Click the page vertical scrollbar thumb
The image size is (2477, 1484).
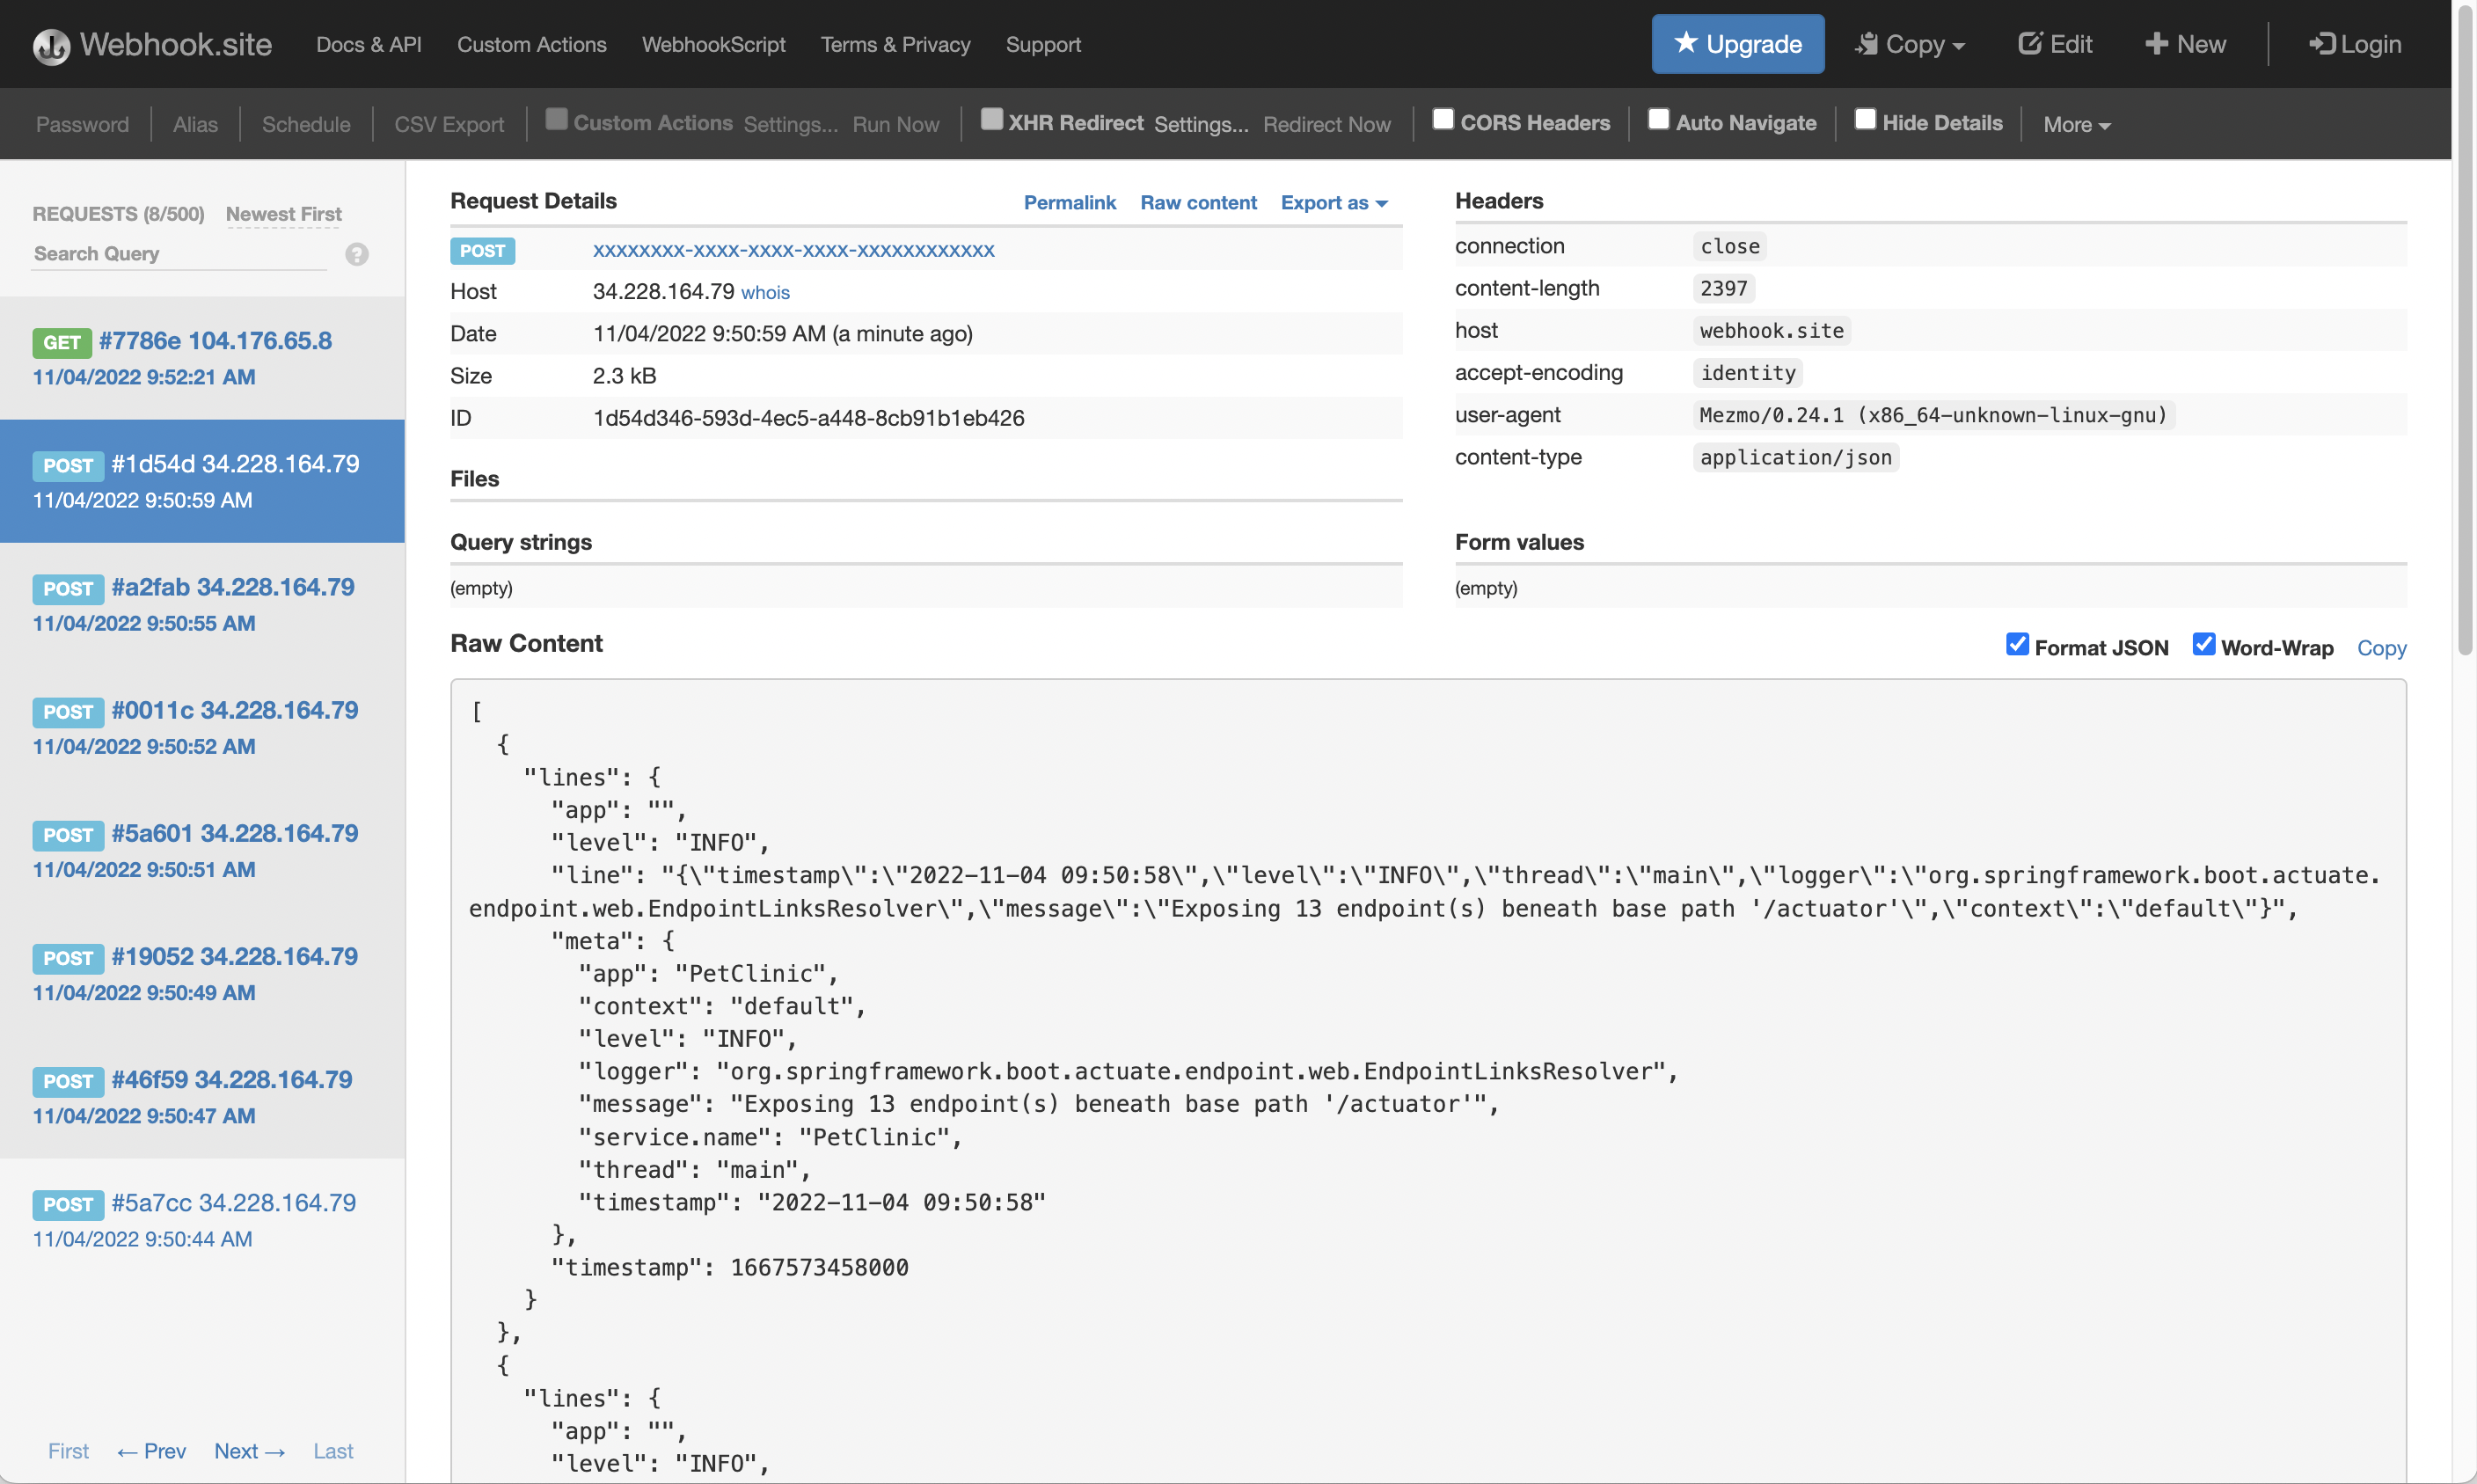coord(2465,330)
